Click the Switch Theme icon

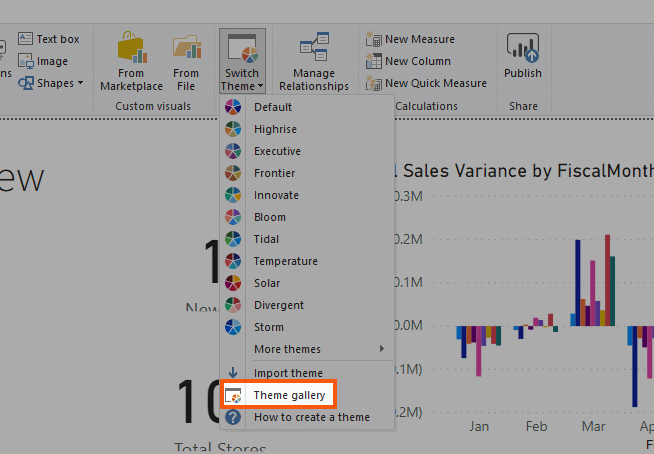242,49
